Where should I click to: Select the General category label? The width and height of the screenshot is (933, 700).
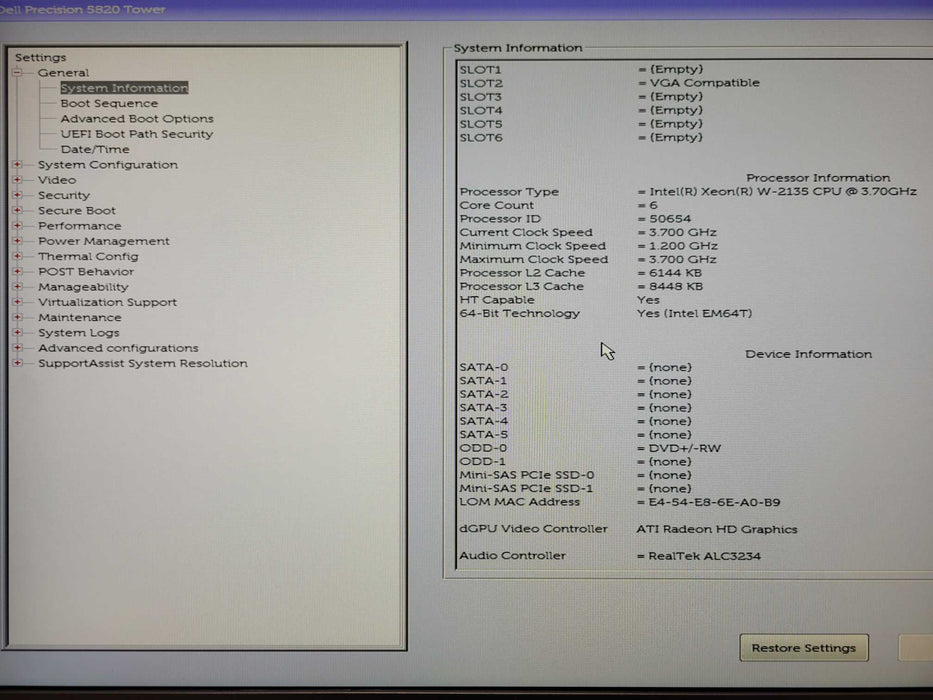(63, 73)
